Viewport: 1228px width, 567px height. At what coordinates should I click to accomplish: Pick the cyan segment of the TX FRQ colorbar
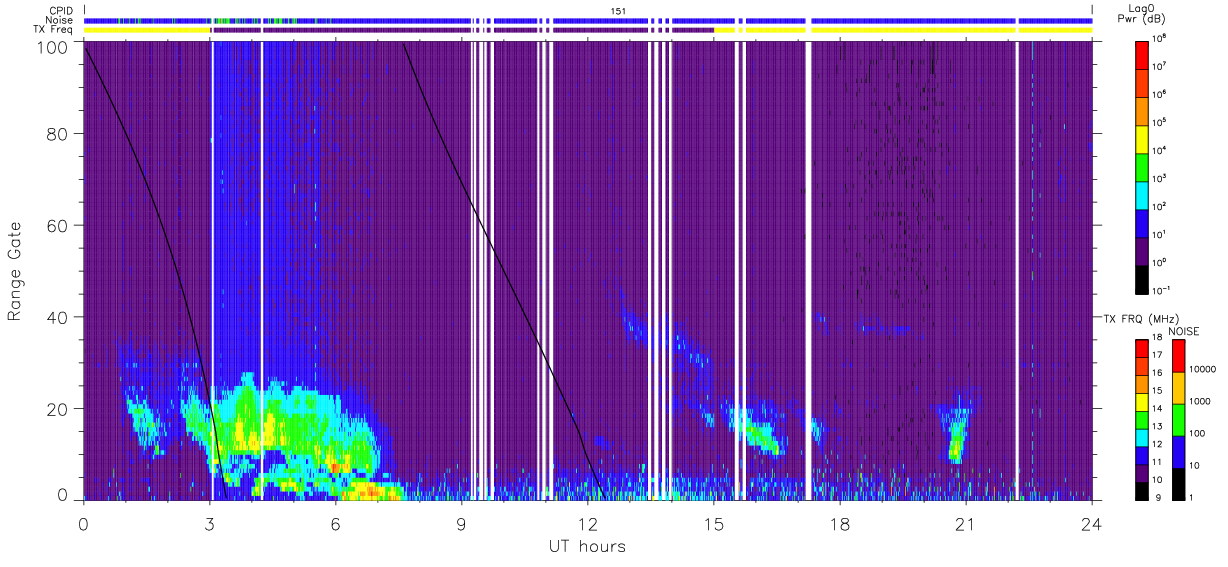click(x=1144, y=437)
